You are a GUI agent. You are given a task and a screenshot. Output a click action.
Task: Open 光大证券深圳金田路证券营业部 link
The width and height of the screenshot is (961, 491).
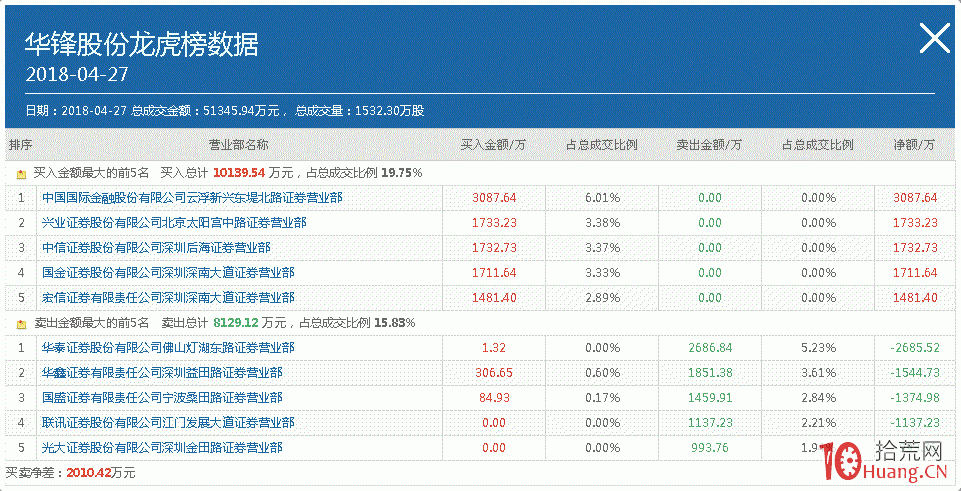tap(162, 447)
